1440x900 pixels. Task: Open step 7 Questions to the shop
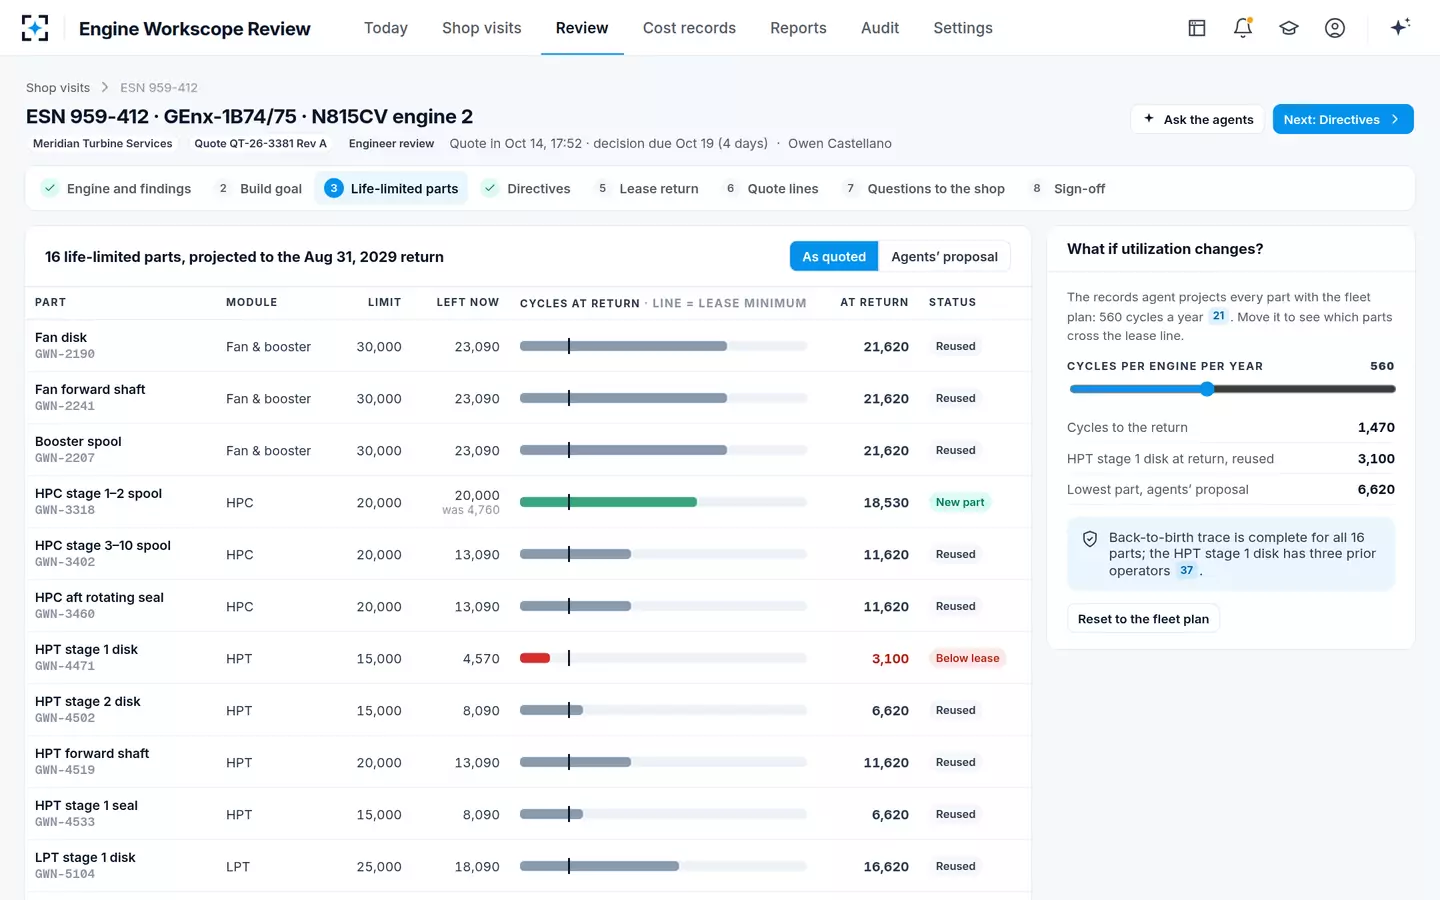pyautogui.click(x=923, y=188)
